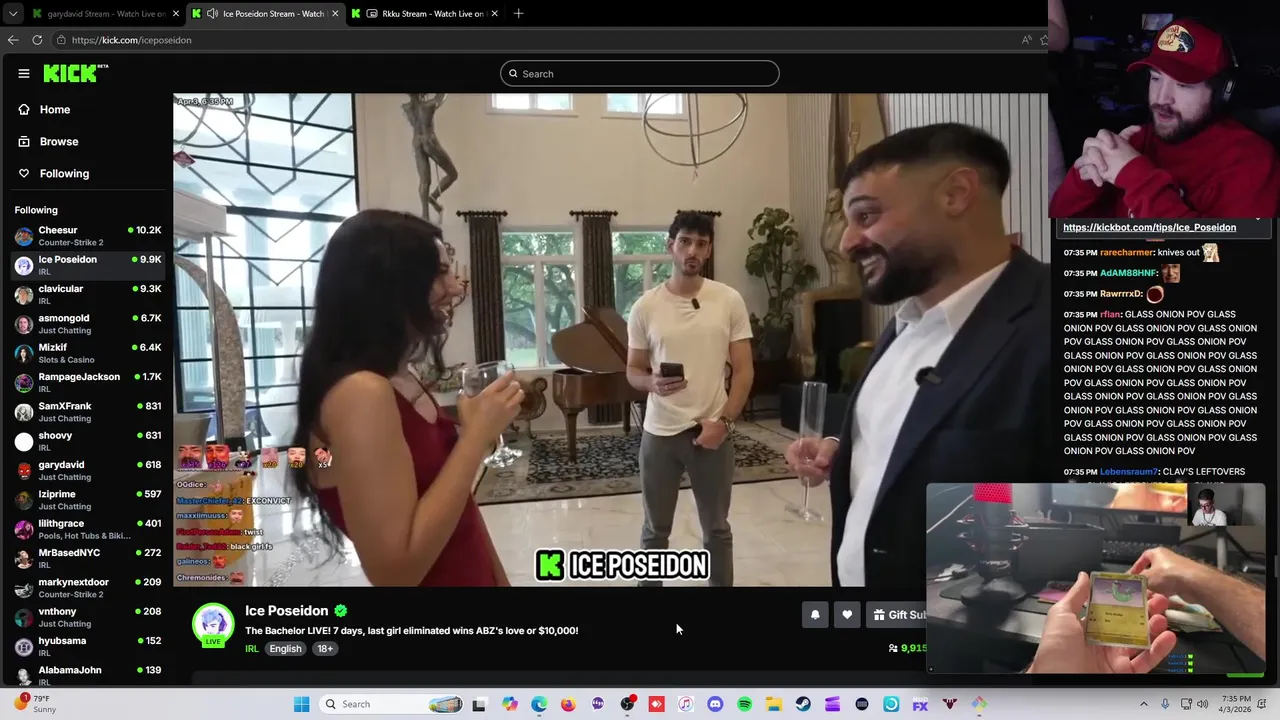Click the English language tag
The height and width of the screenshot is (720, 1280).
[x=285, y=649]
